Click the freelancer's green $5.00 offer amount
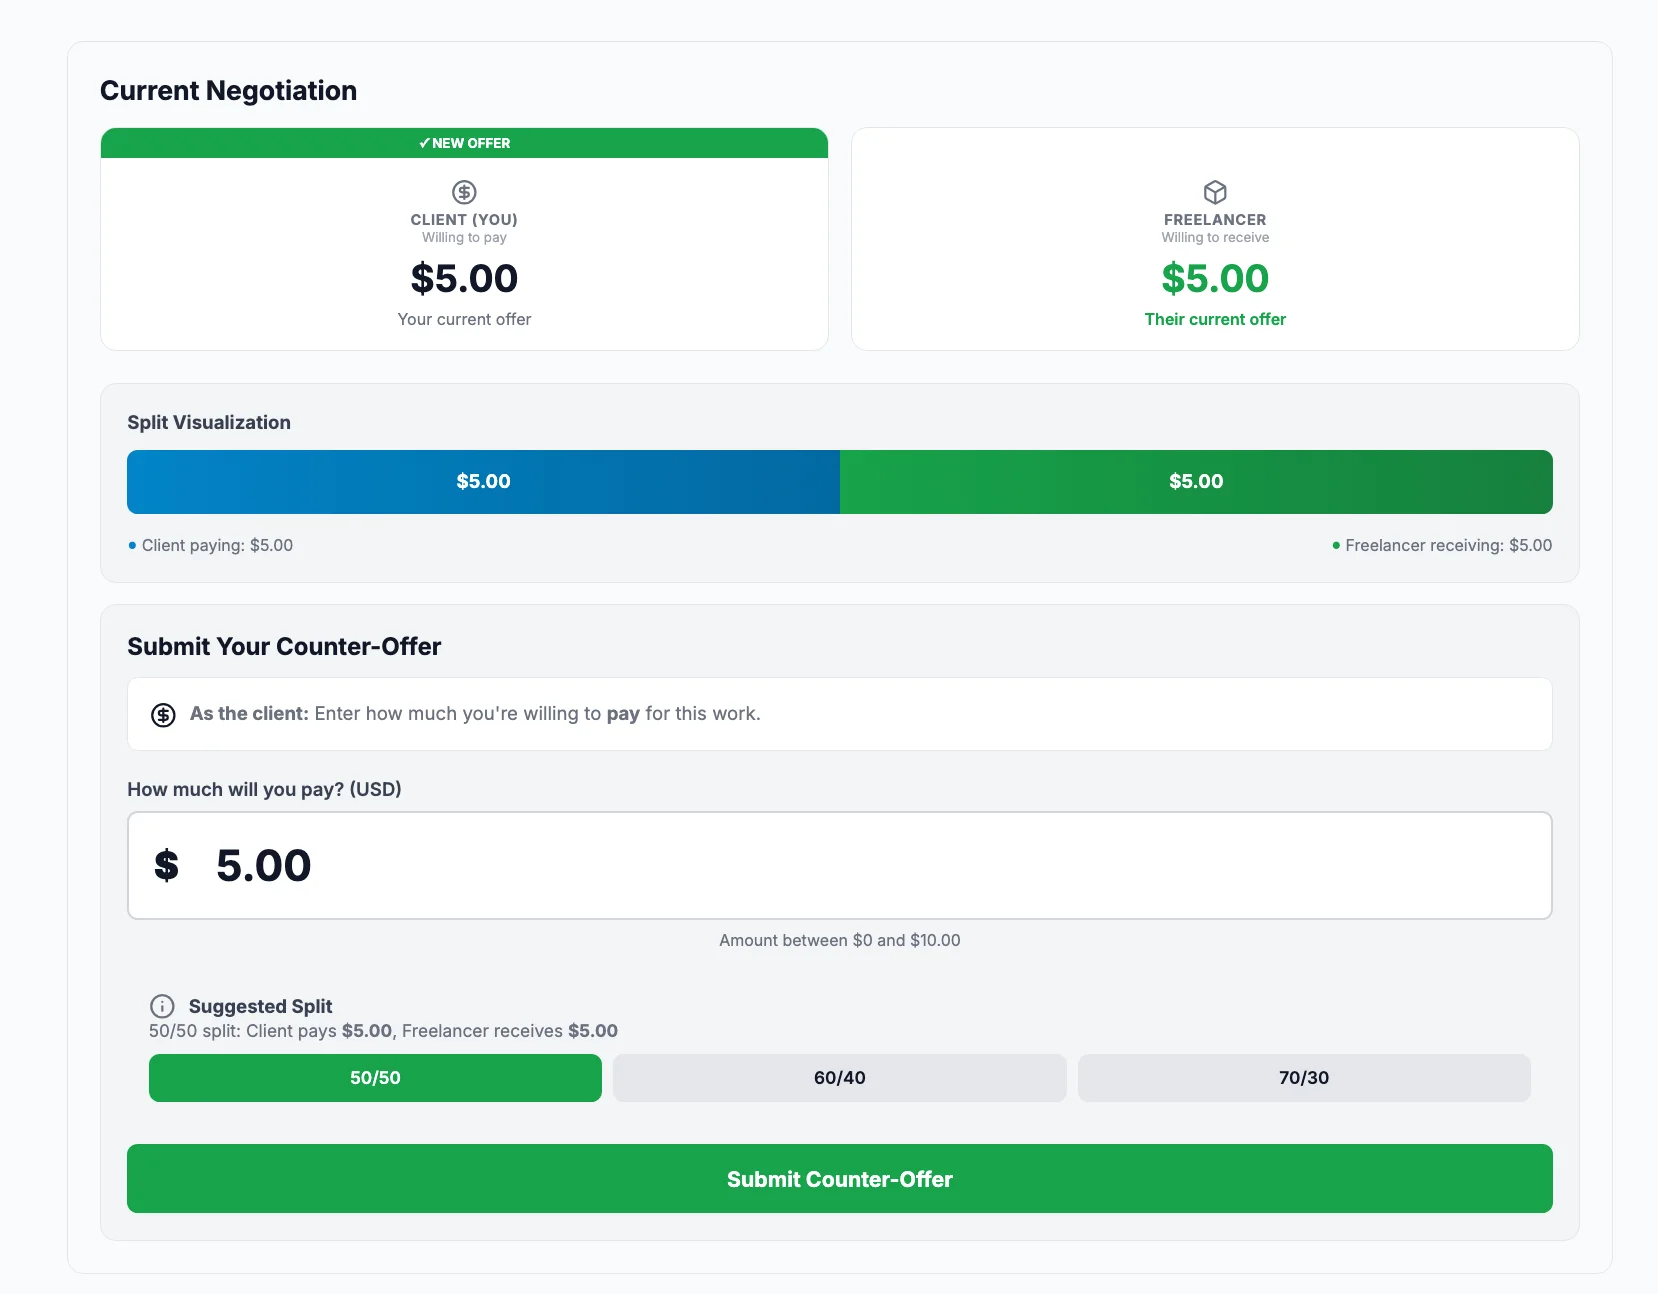 pos(1215,279)
